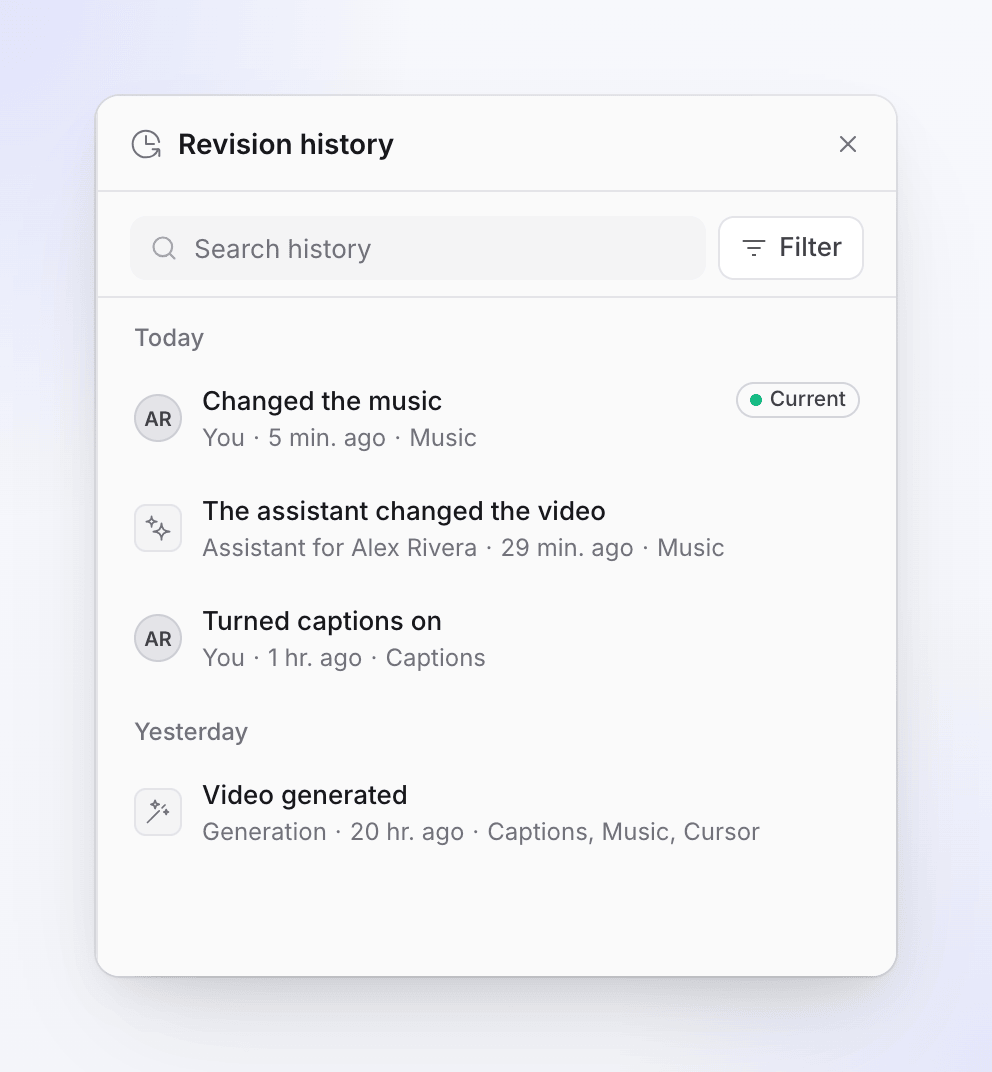992x1072 pixels.
Task: Click "Assistant for Alex Rivera" details line
Action: click(x=463, y=548)
